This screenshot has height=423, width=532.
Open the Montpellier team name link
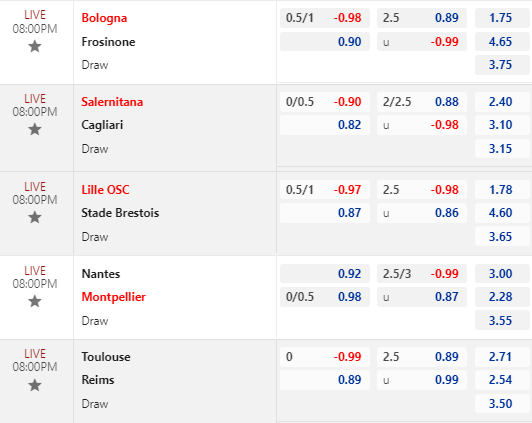click(x=114, y=297)
